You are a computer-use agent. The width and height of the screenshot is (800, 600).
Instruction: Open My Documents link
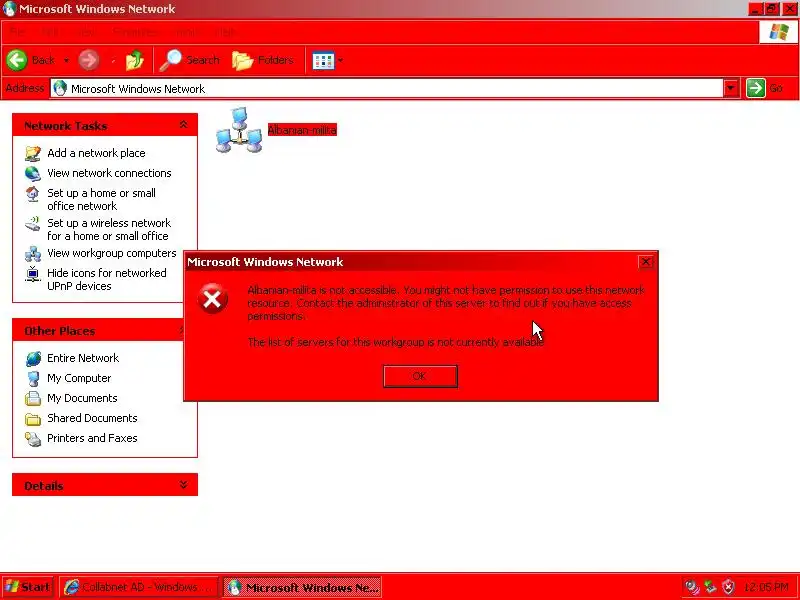[x=82, y=398]
